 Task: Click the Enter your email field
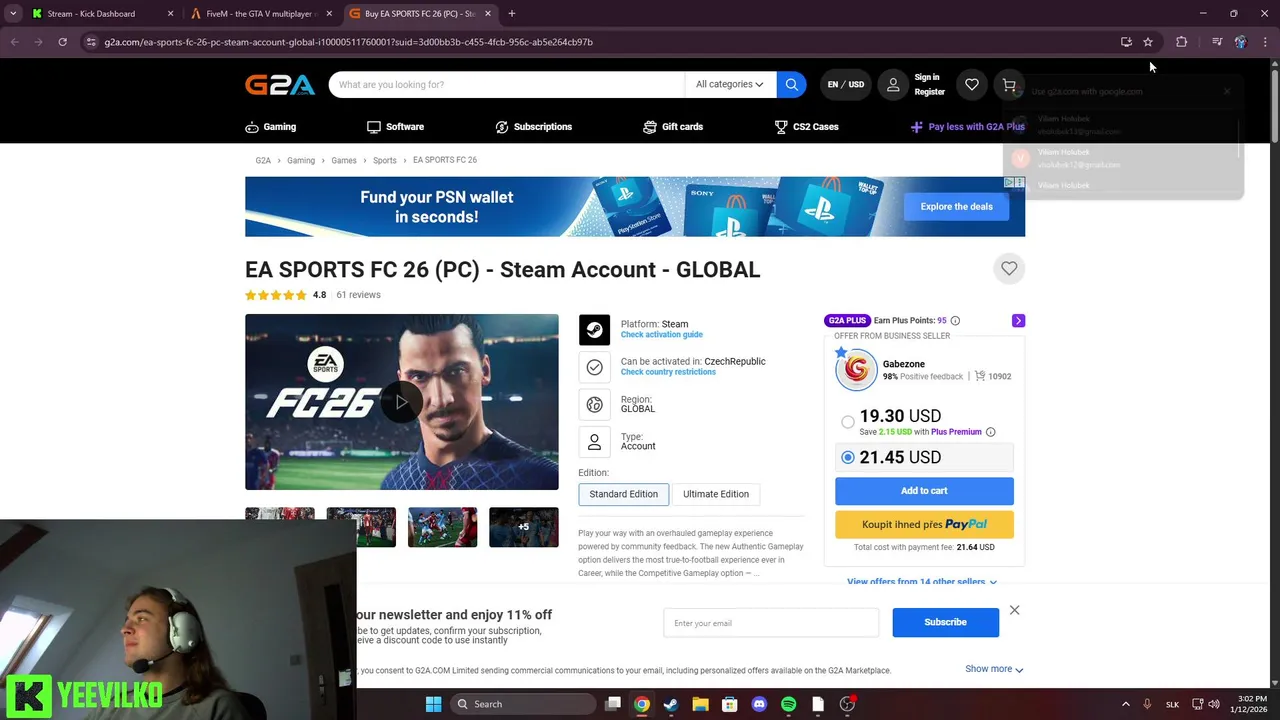point(771,623)
